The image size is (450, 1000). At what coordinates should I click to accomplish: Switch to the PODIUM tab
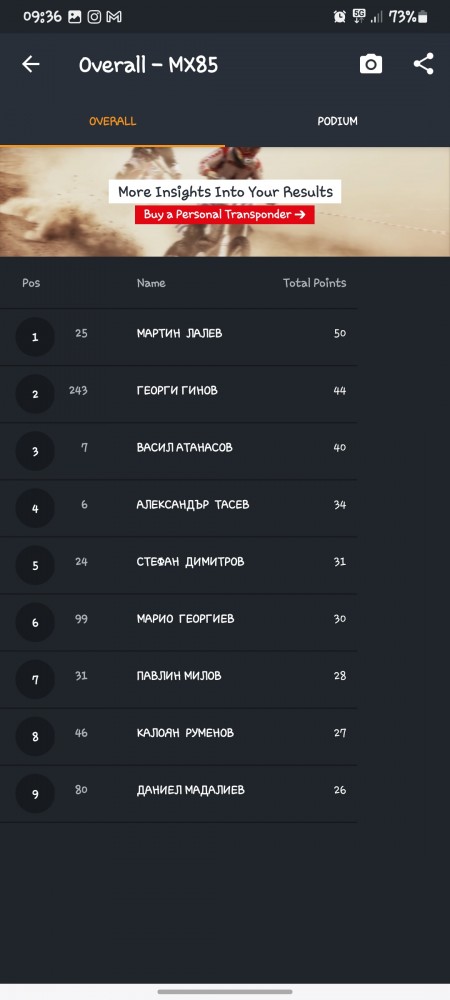(x=337, y=121)
